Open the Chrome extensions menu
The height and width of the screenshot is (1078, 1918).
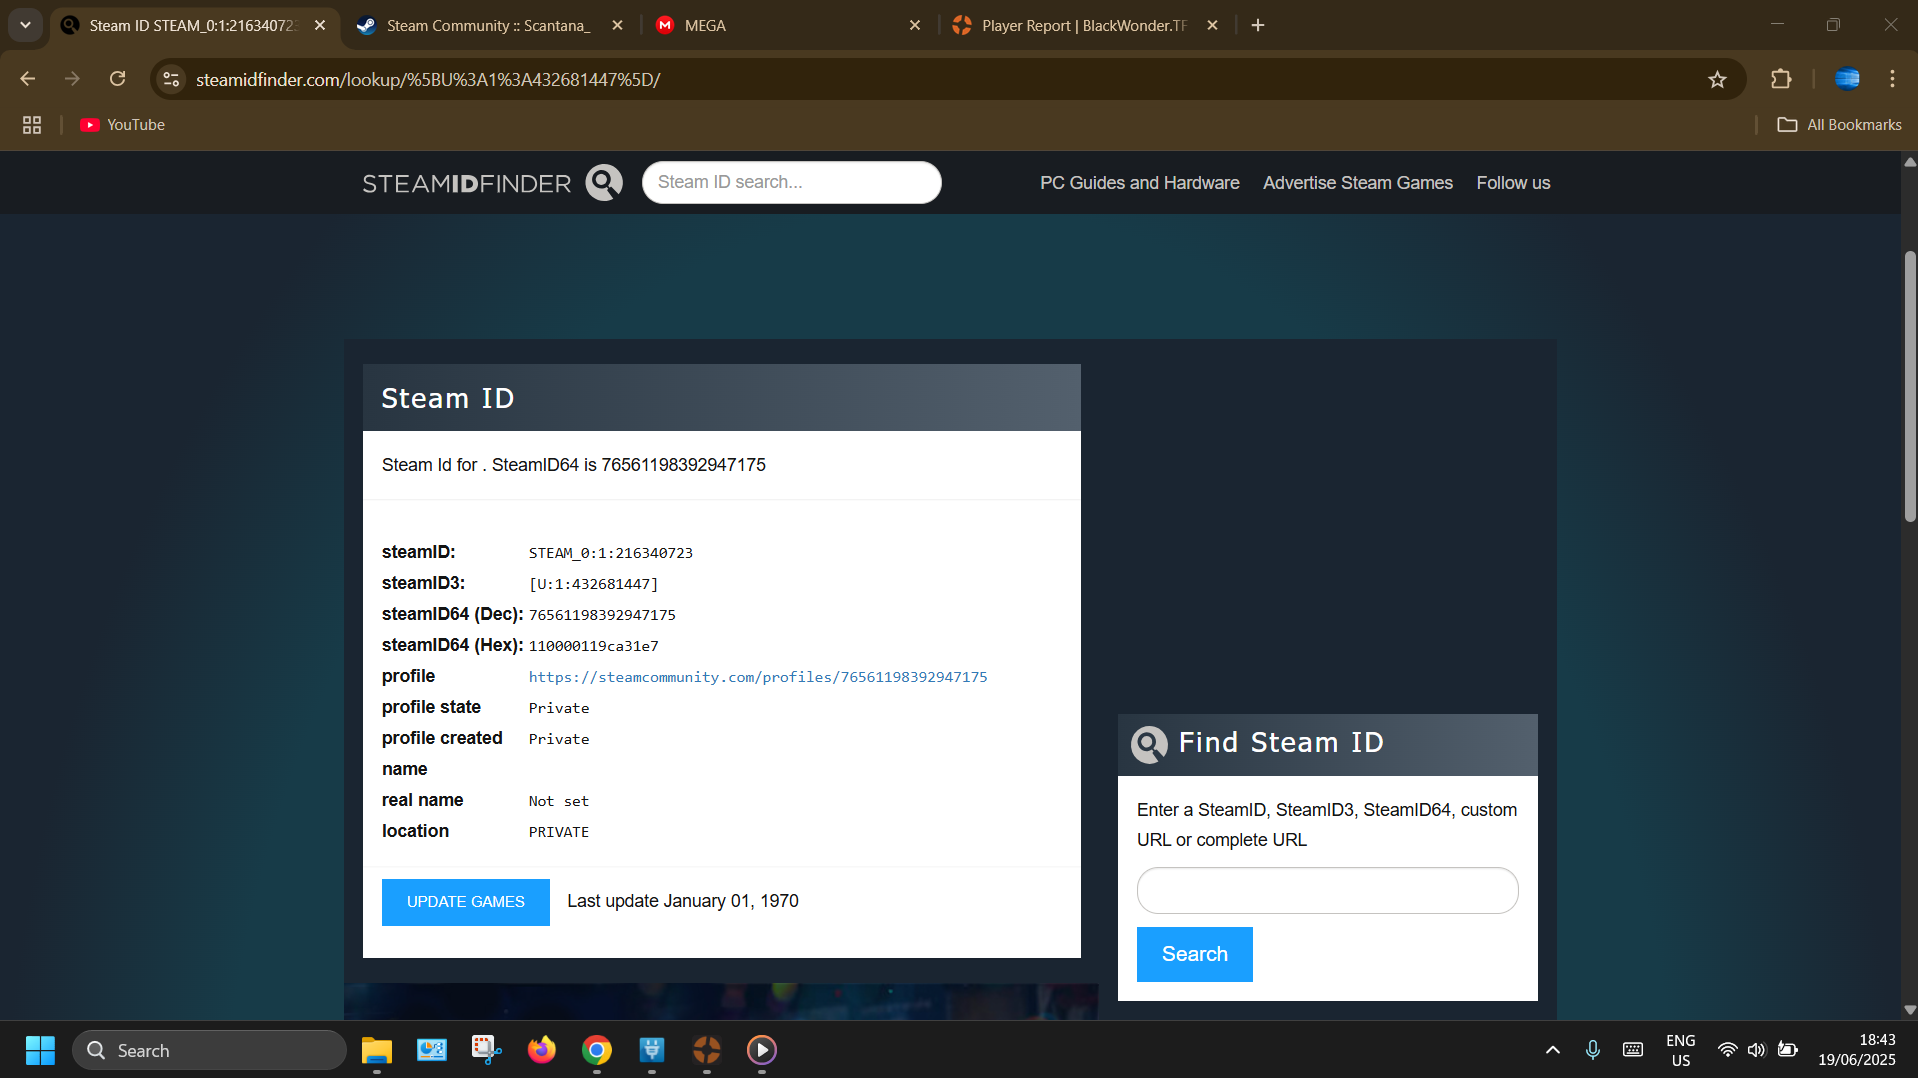pos(1781,79)
